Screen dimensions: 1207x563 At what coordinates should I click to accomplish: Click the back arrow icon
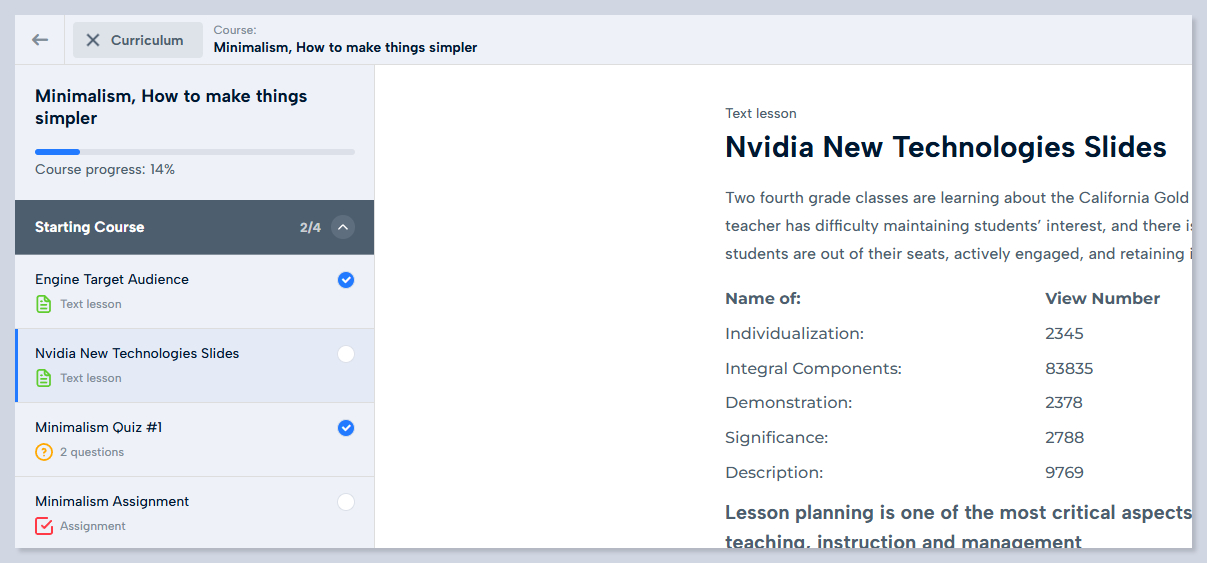tap(40, 40)
